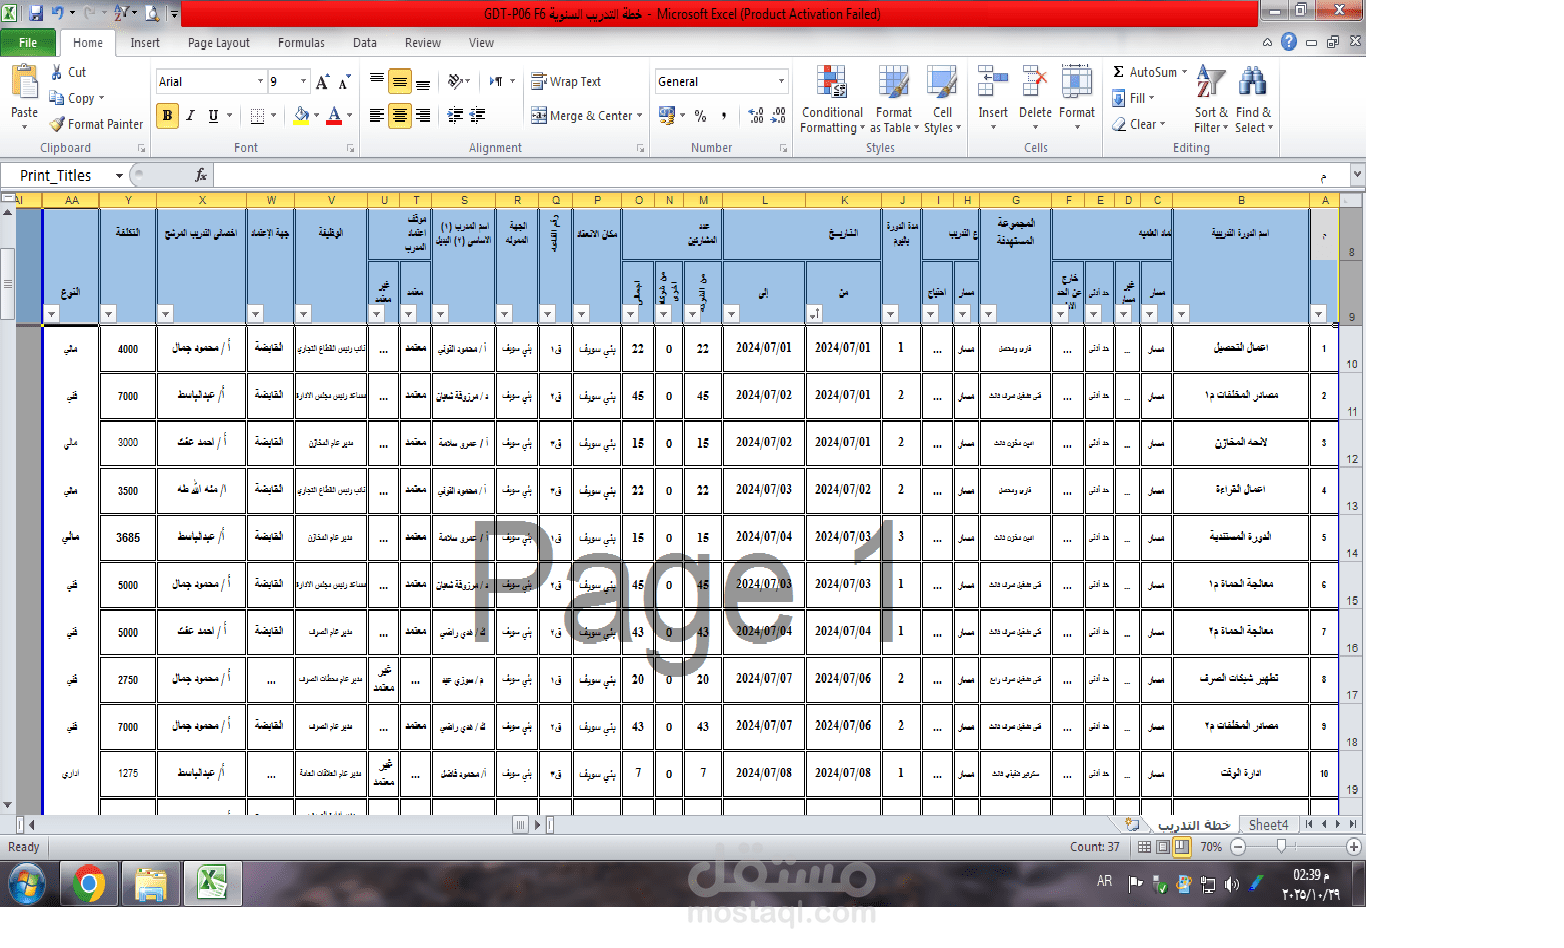
Task: Open Format as Table gallery
Action: 894,99
